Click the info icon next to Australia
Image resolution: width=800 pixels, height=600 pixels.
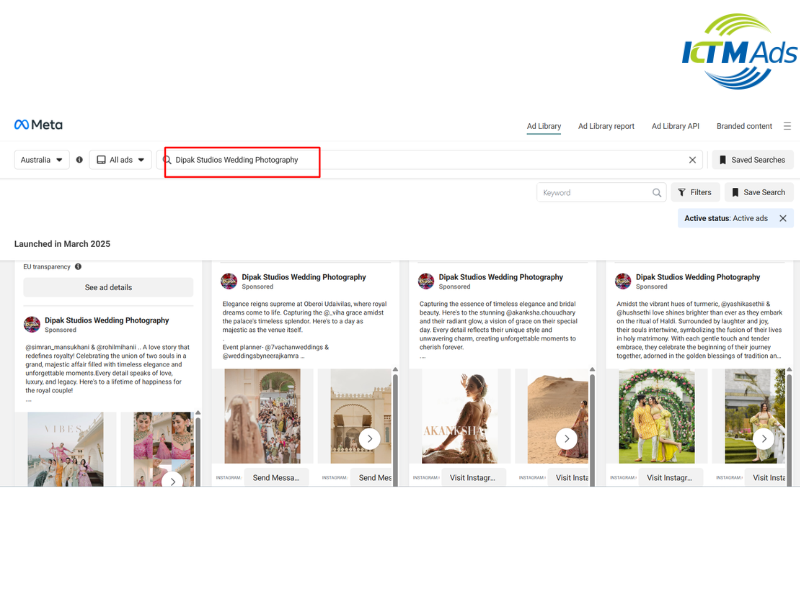[x=79, y=160]
